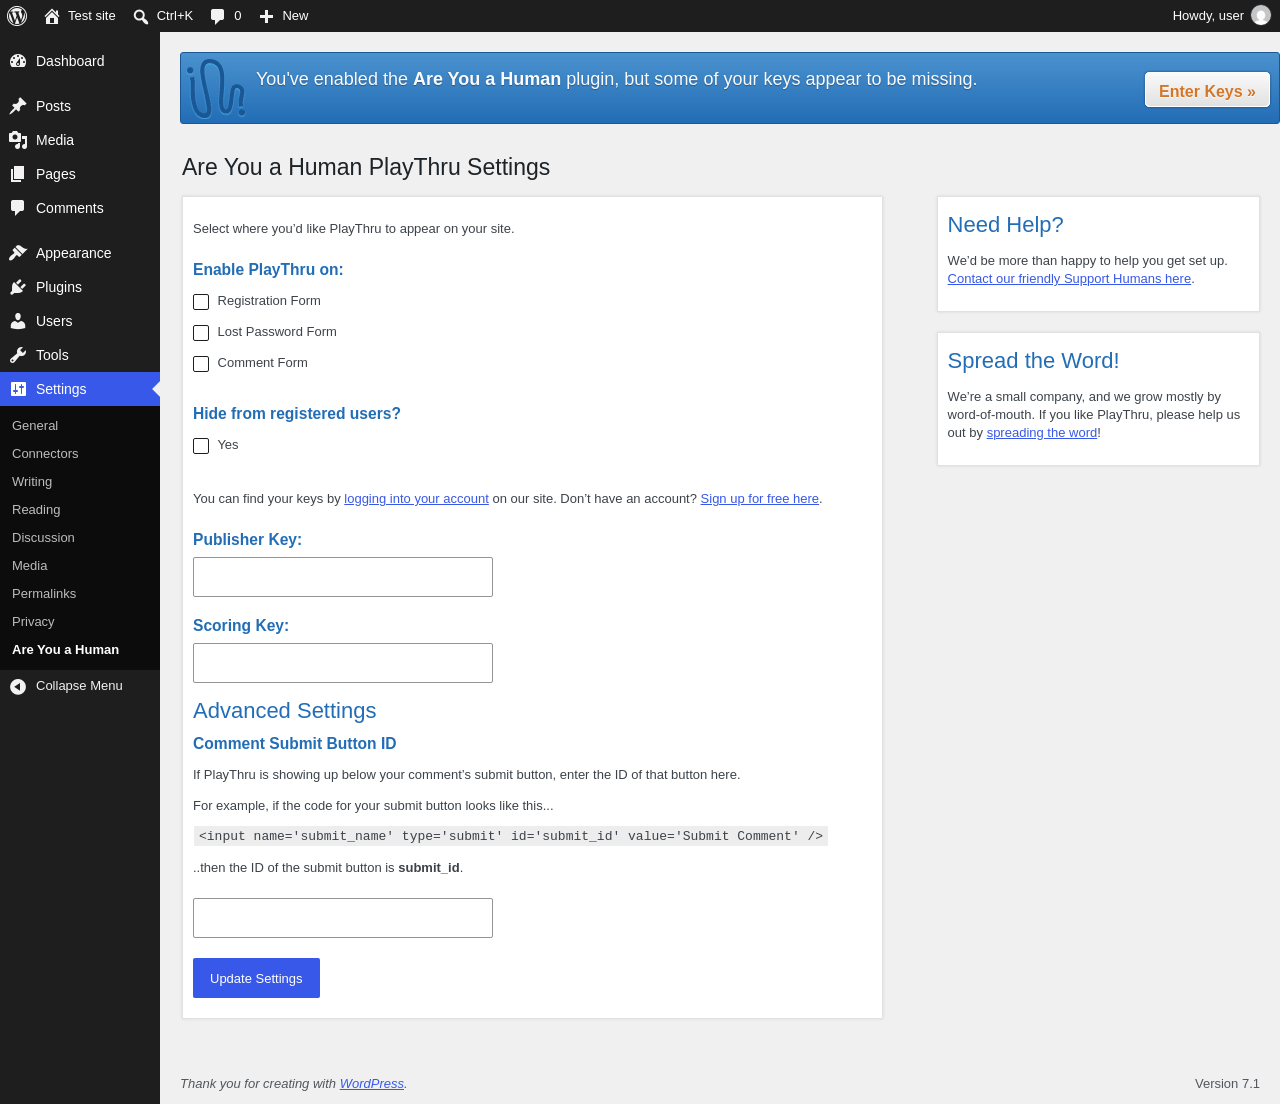Check Yes to hide from registered users
Viewport: 1280px width, 1104px height.
[x=201, y=446]
